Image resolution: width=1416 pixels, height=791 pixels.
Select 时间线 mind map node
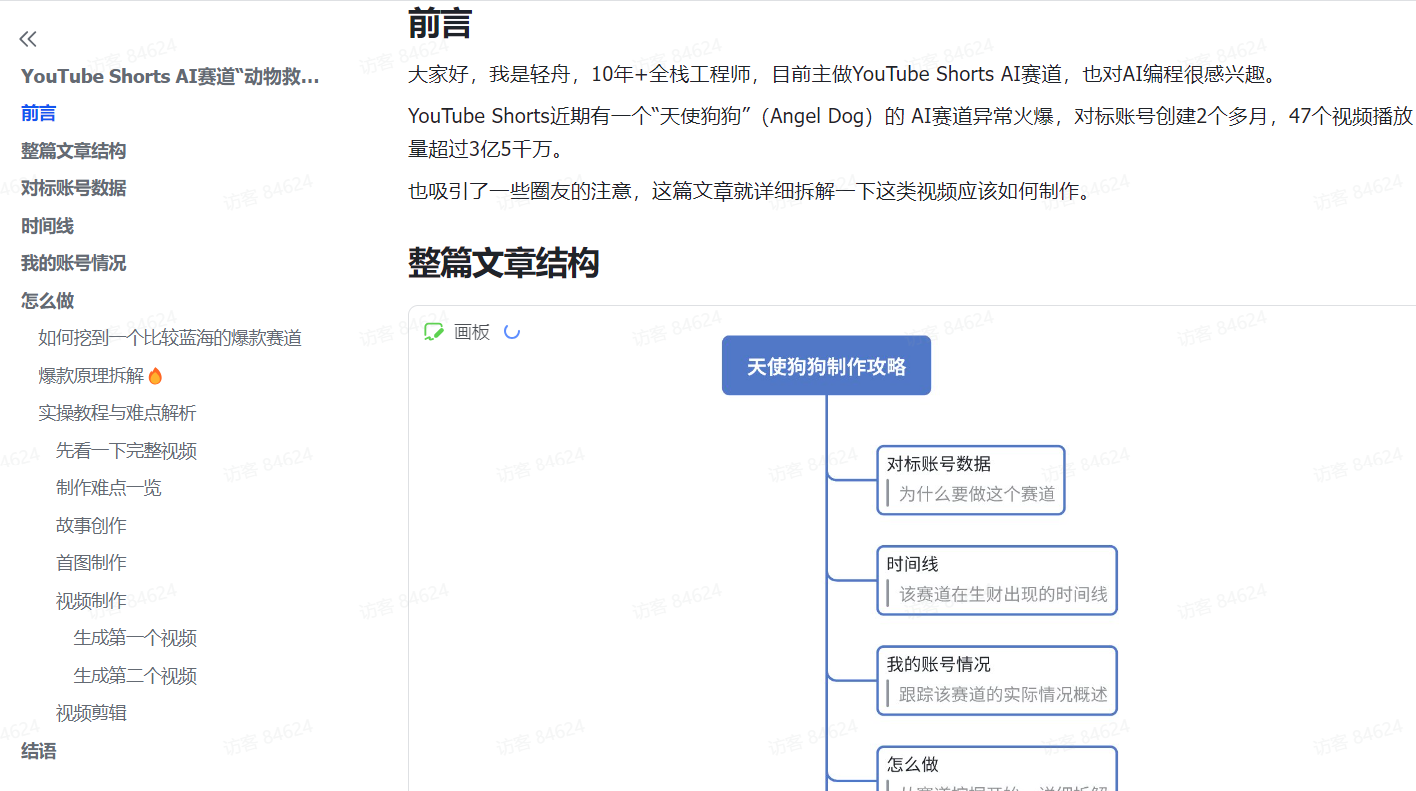click(997, 580)
